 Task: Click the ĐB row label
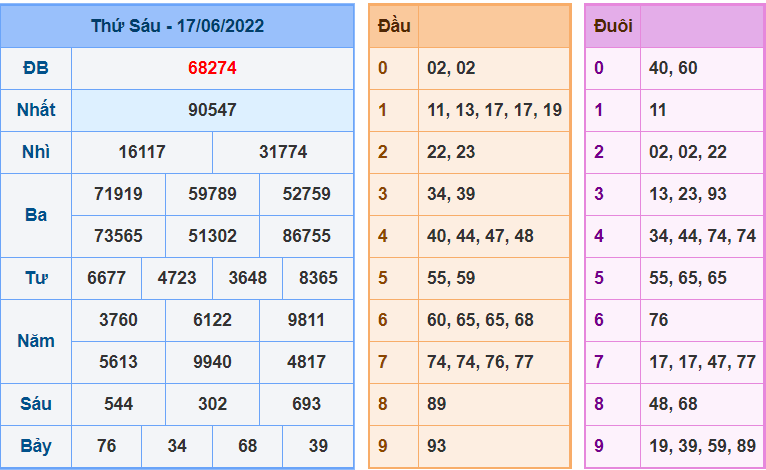click(36, 68)
